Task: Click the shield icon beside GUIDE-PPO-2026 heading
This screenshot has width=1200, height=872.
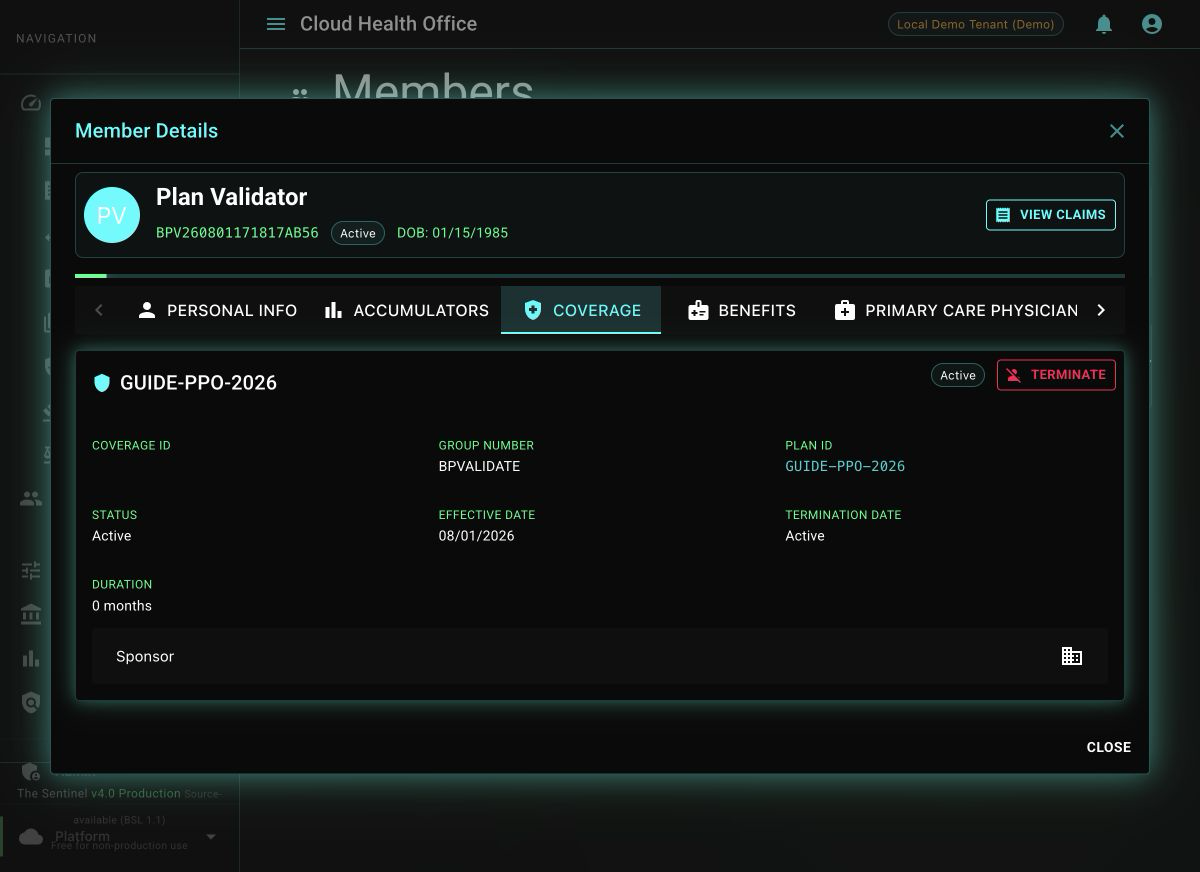Action: pos(101,383)
